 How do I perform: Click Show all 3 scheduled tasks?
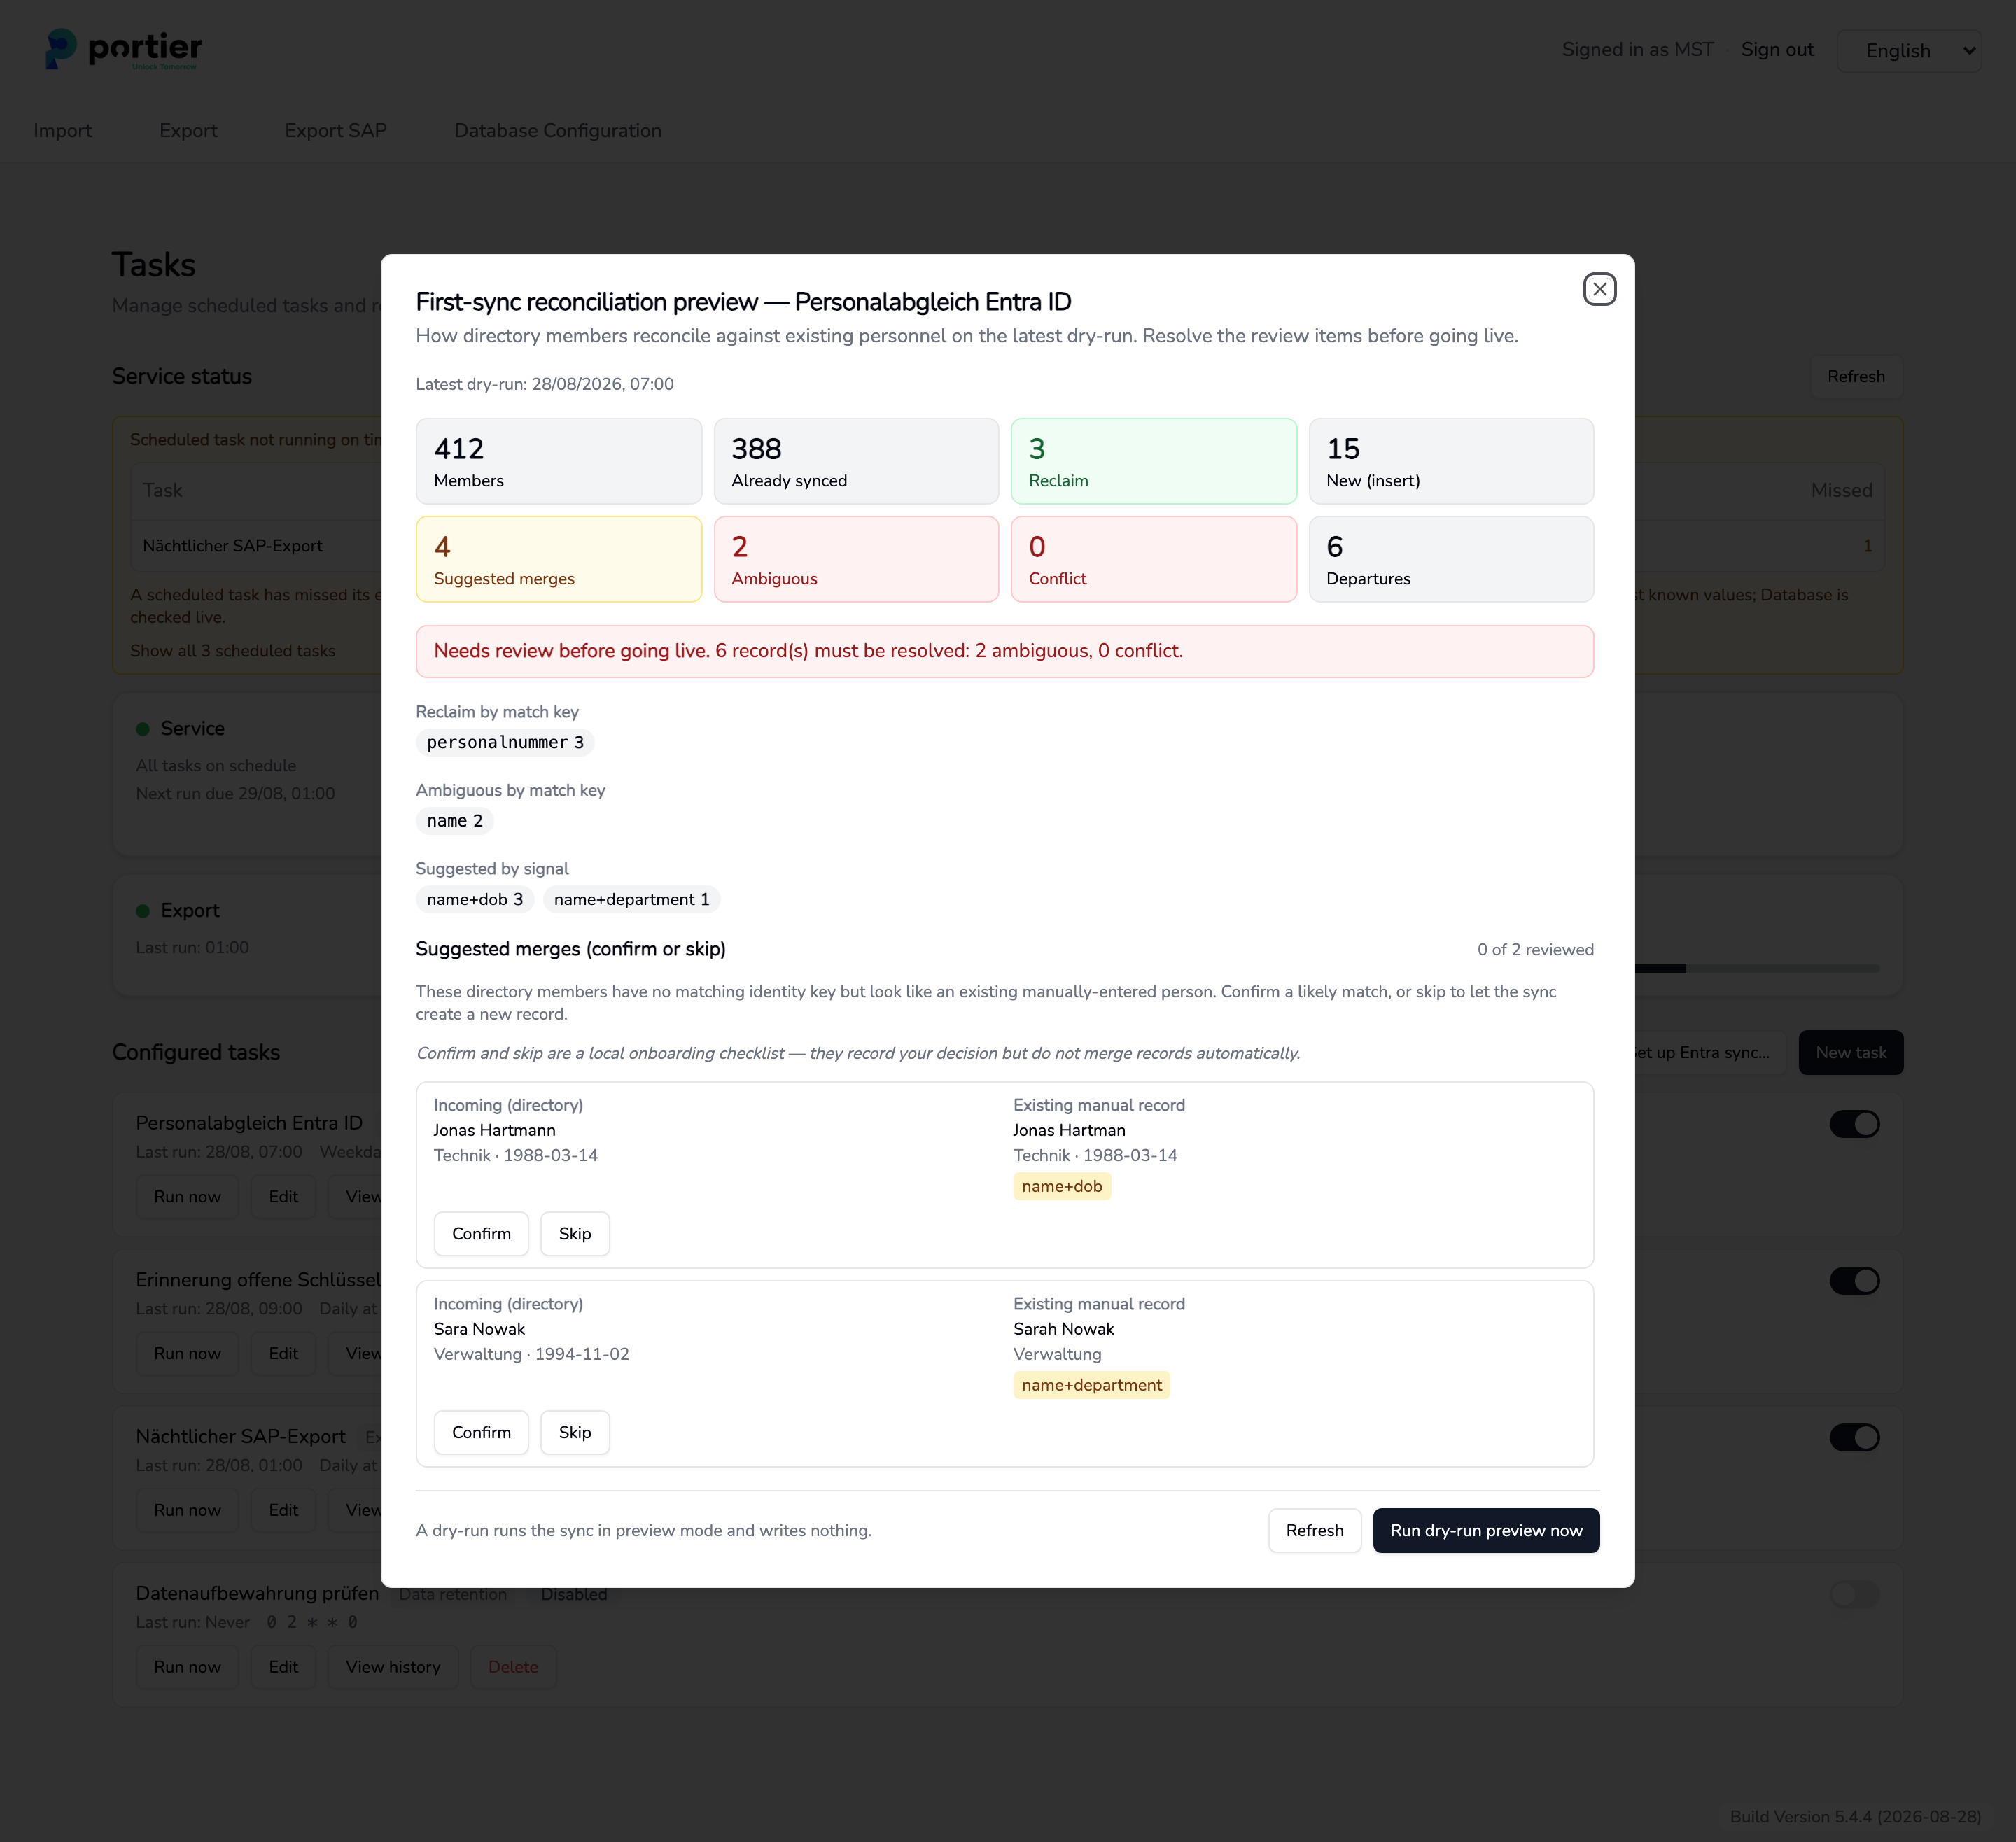[233, 650]
